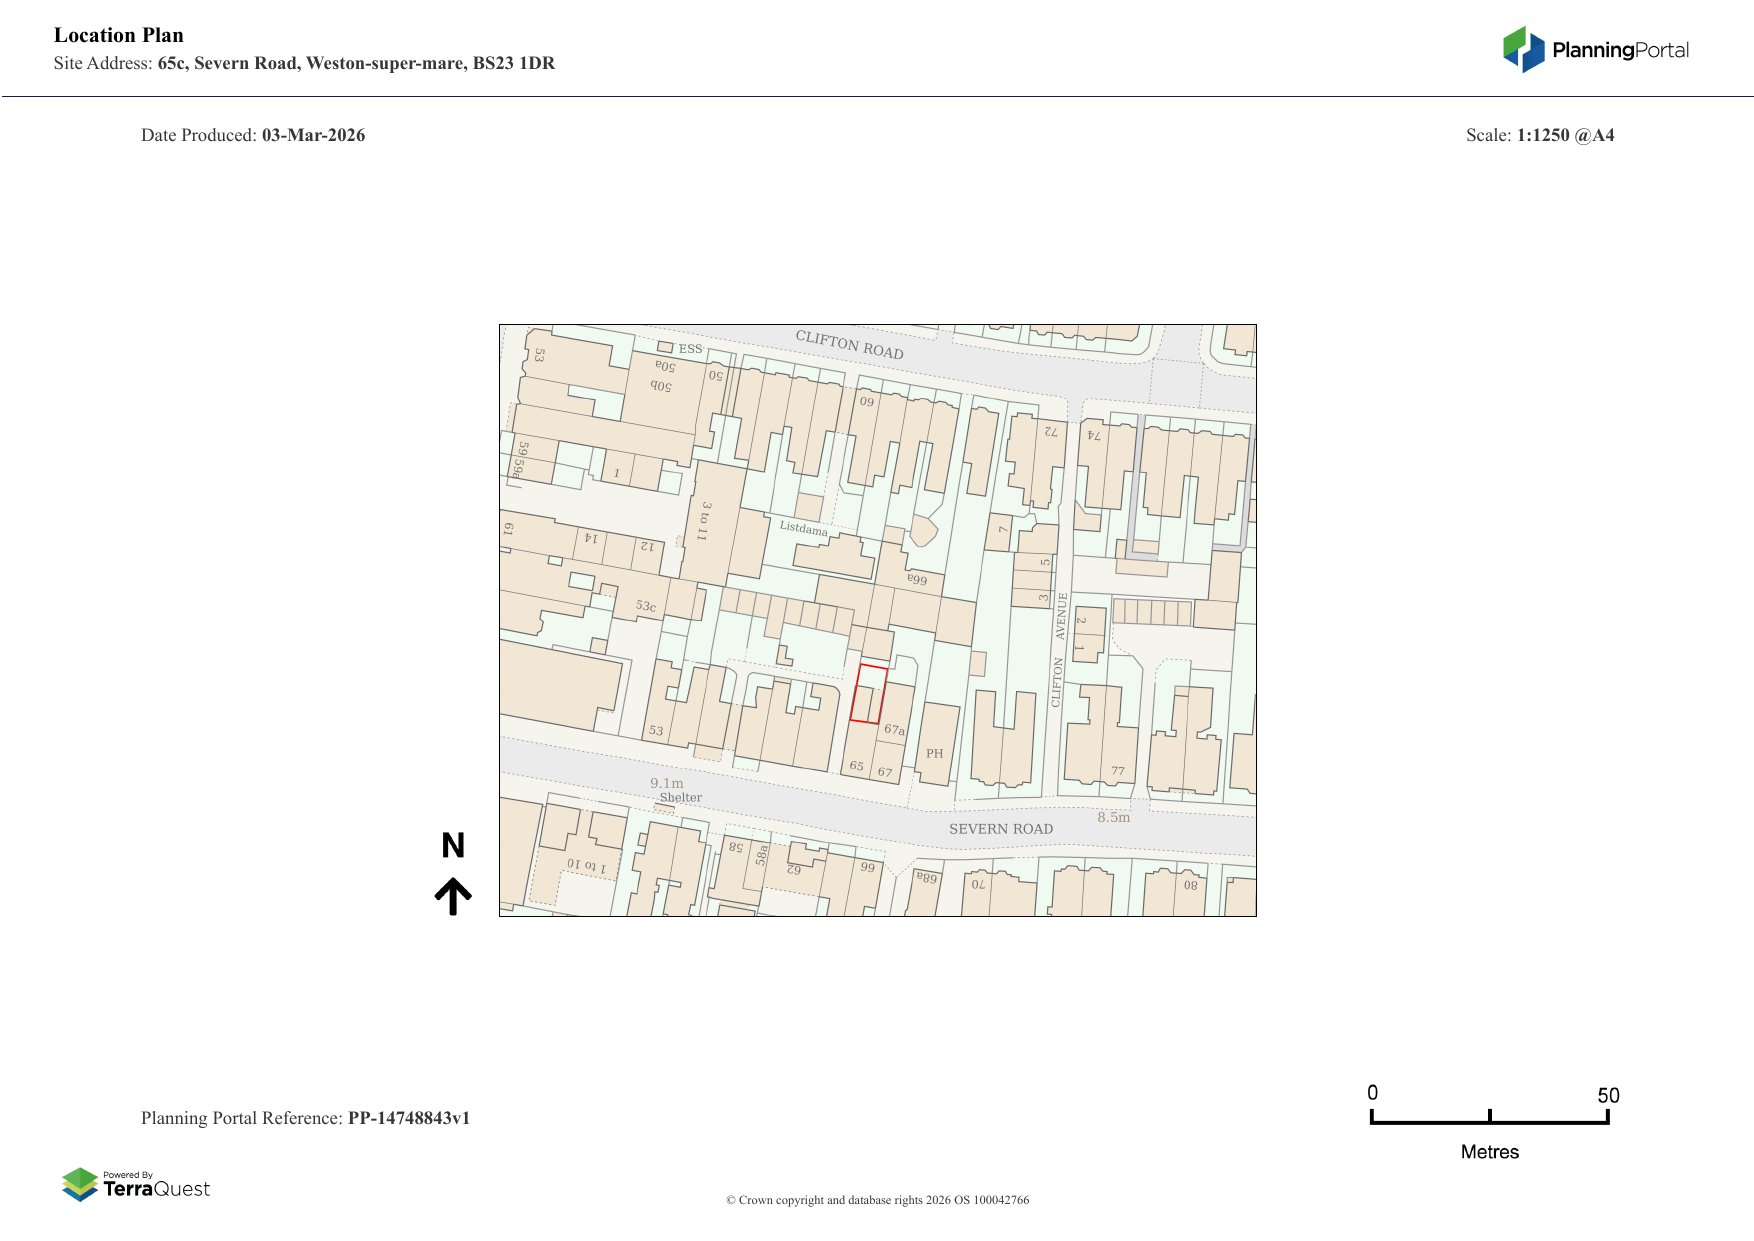Click the Severn Road street label
Viewport: 1754px width, 1241px height.
coord(1000,829)
